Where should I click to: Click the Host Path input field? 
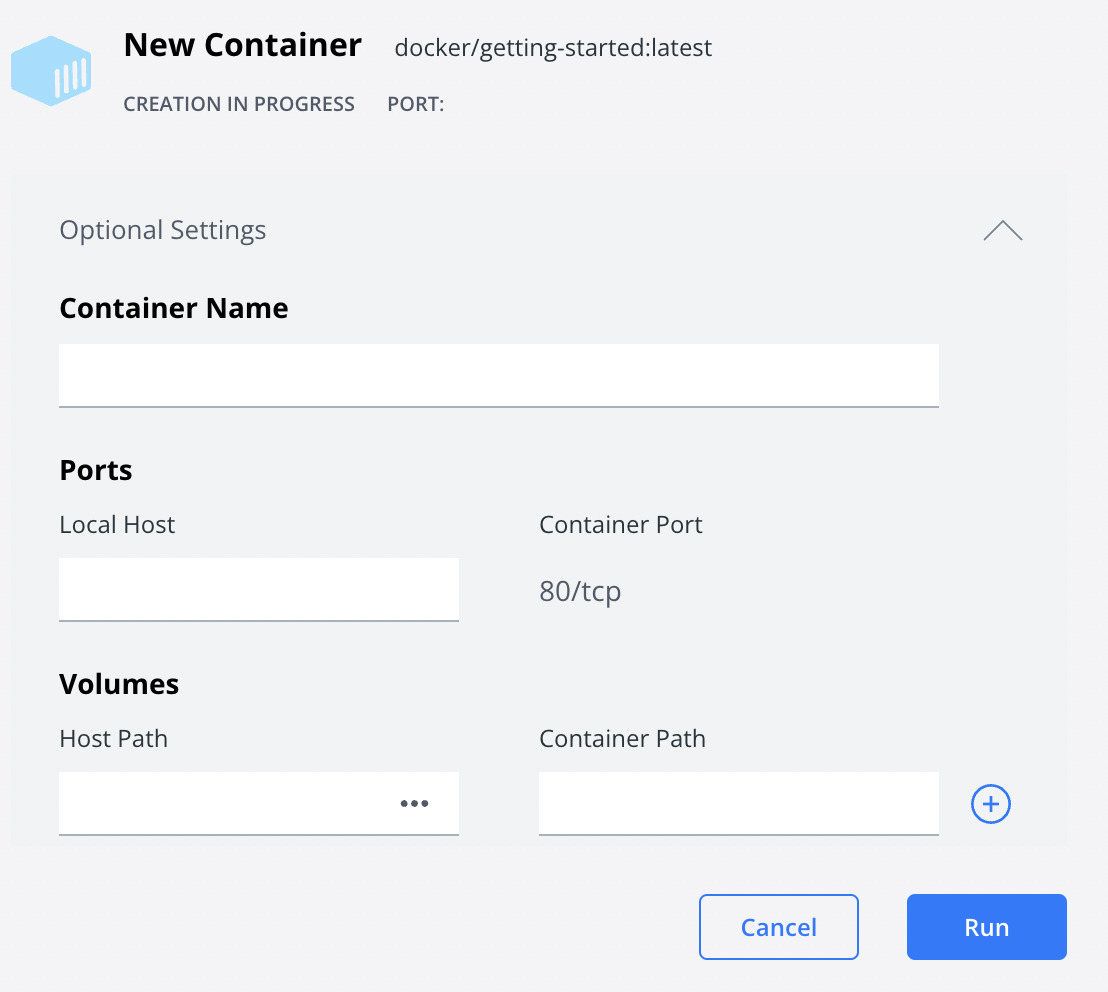tap(259, 804)
